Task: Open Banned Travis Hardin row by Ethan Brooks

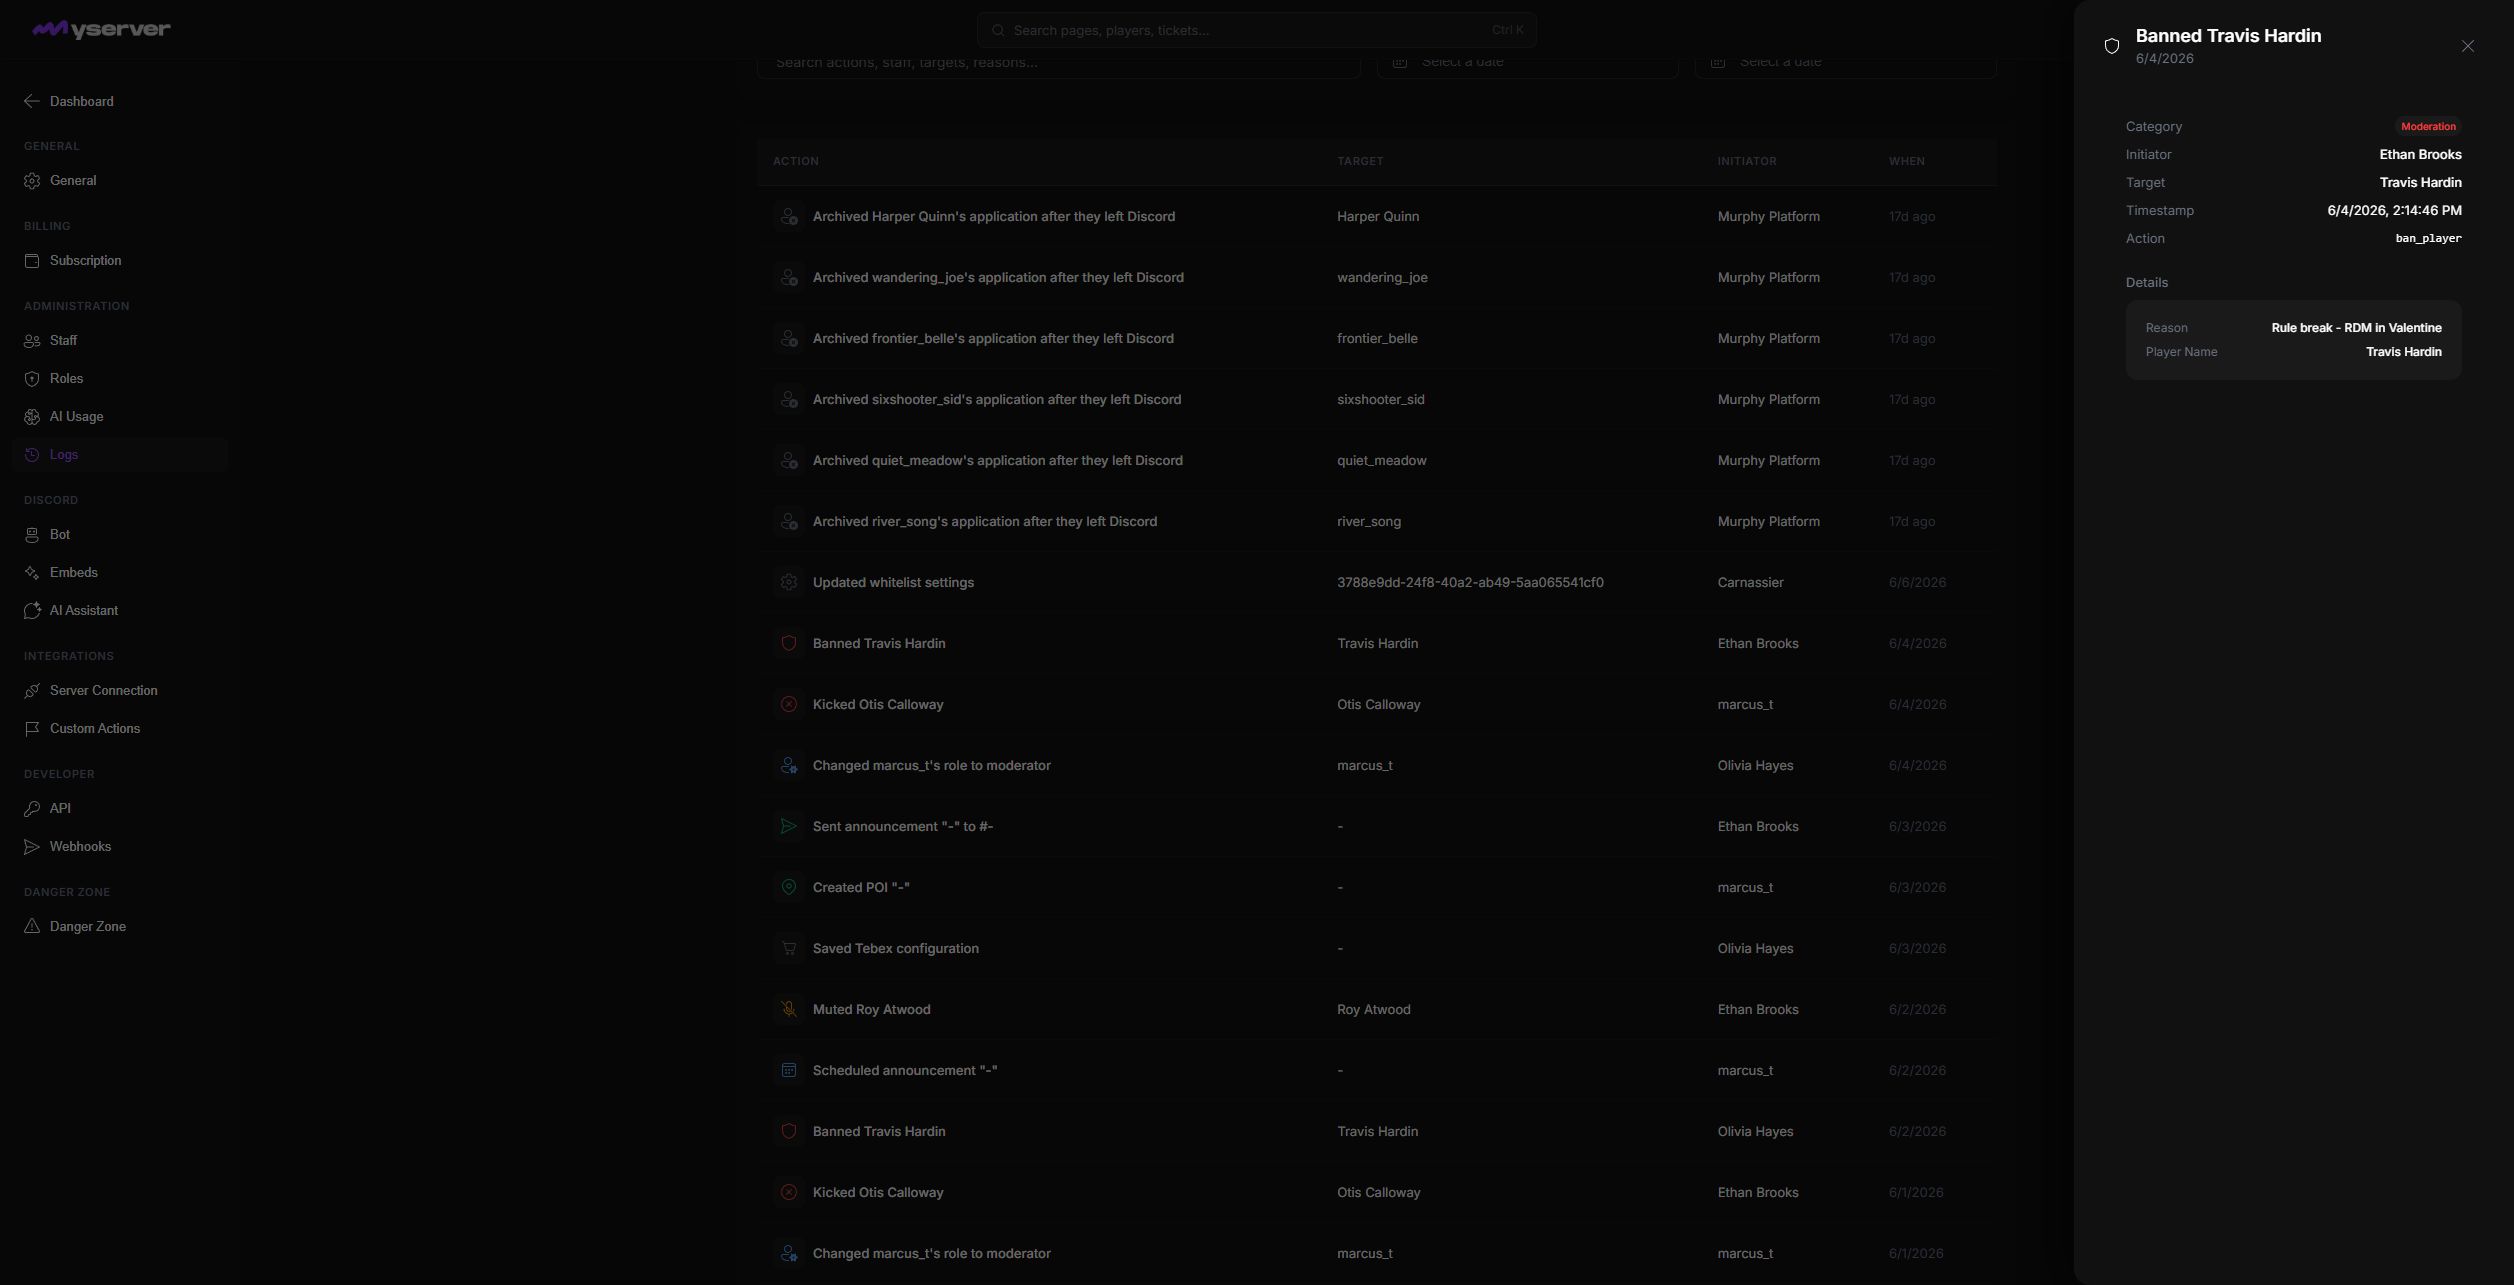Action: [x=1376, y=643]
